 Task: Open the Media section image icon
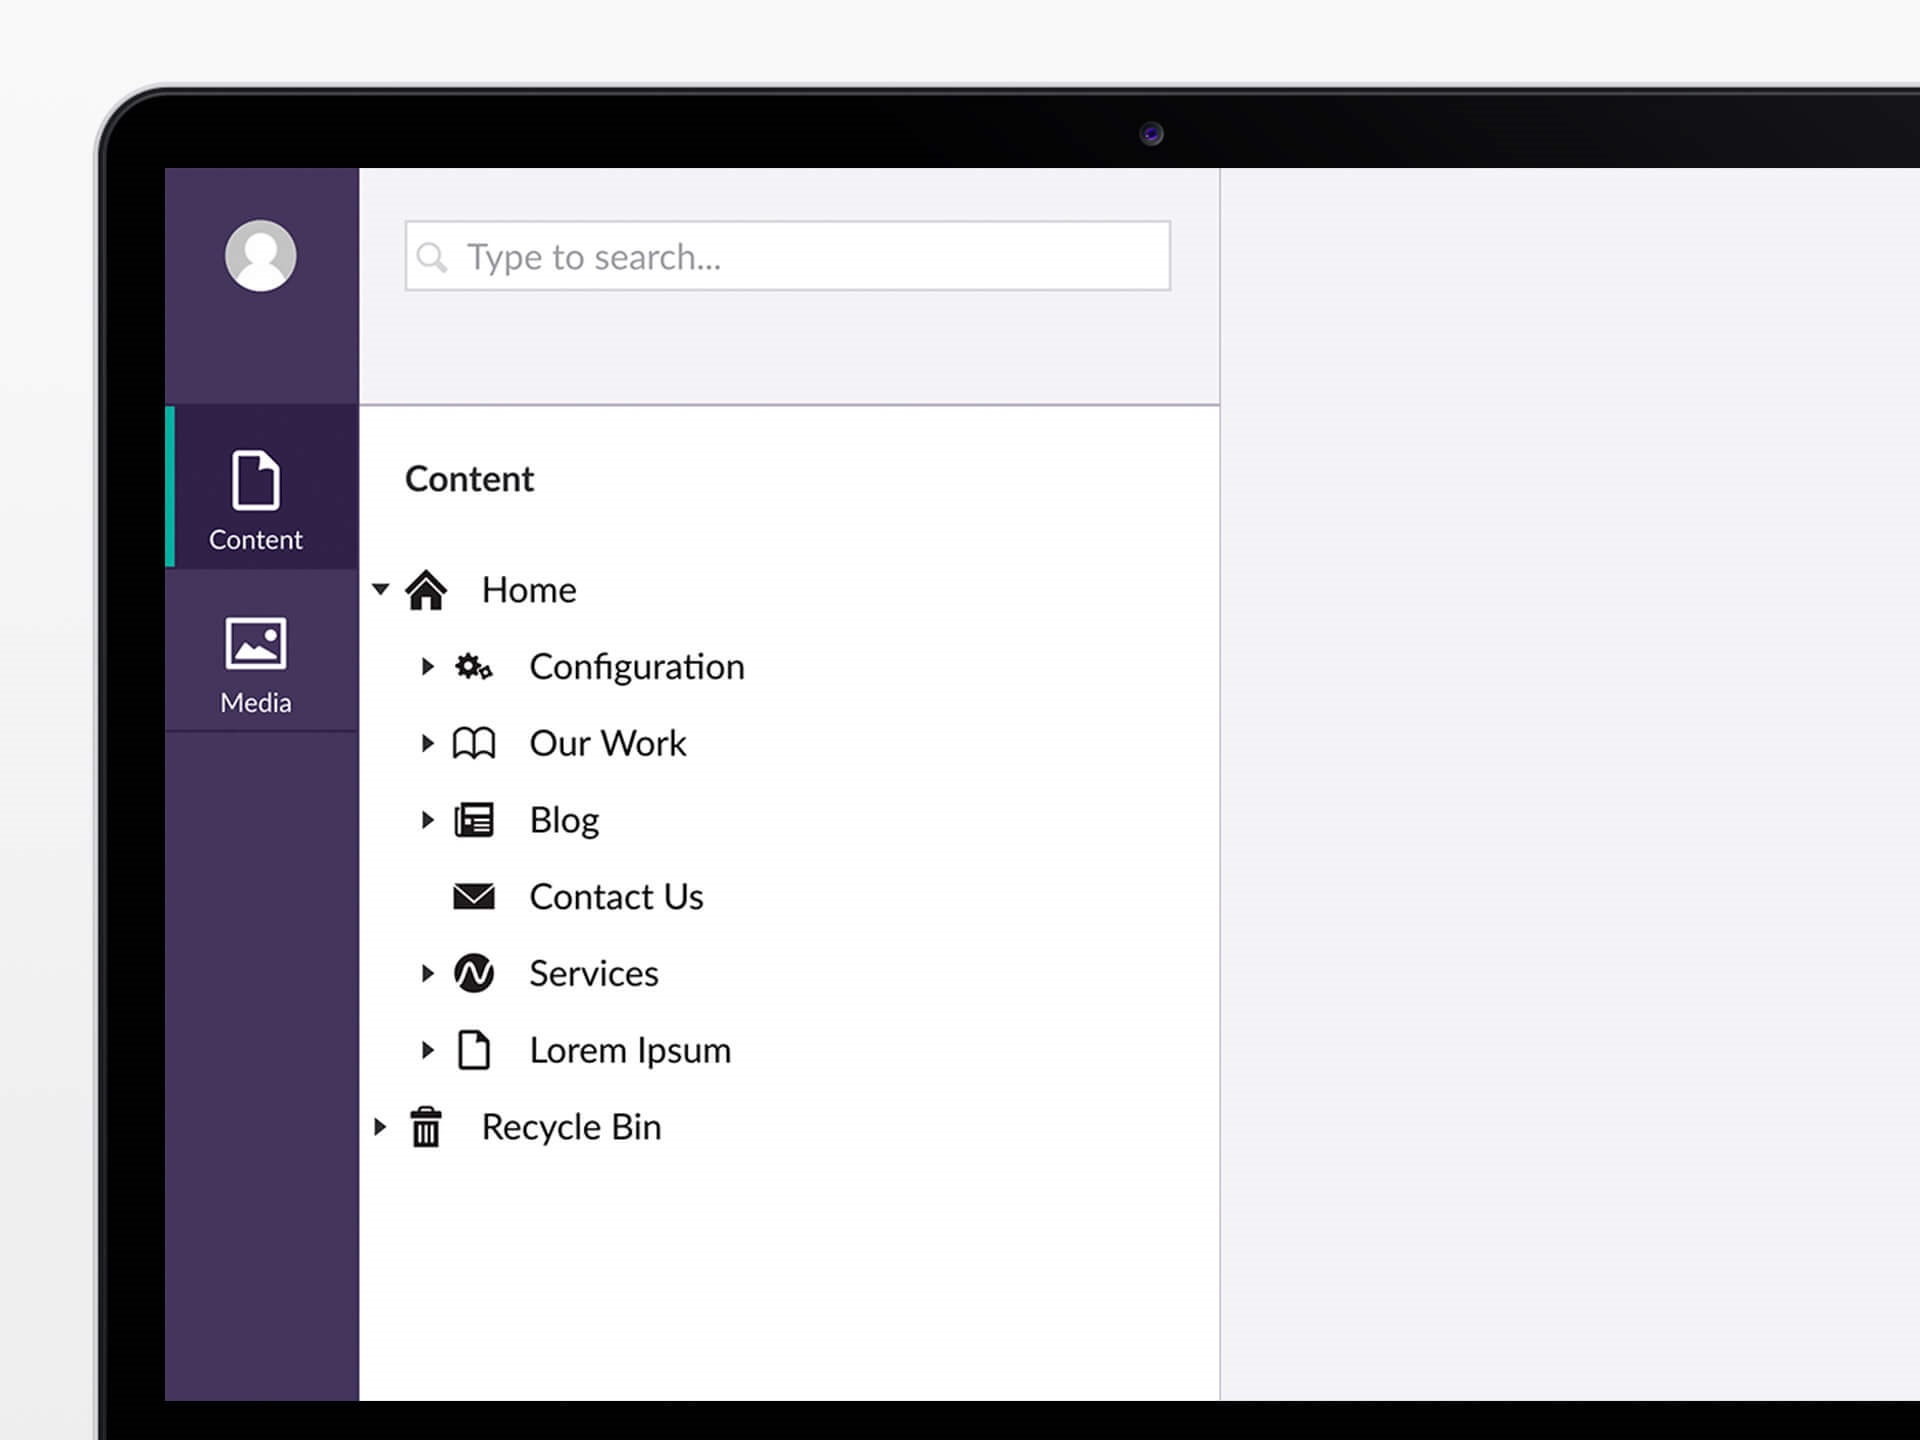[x=256, y=644]
